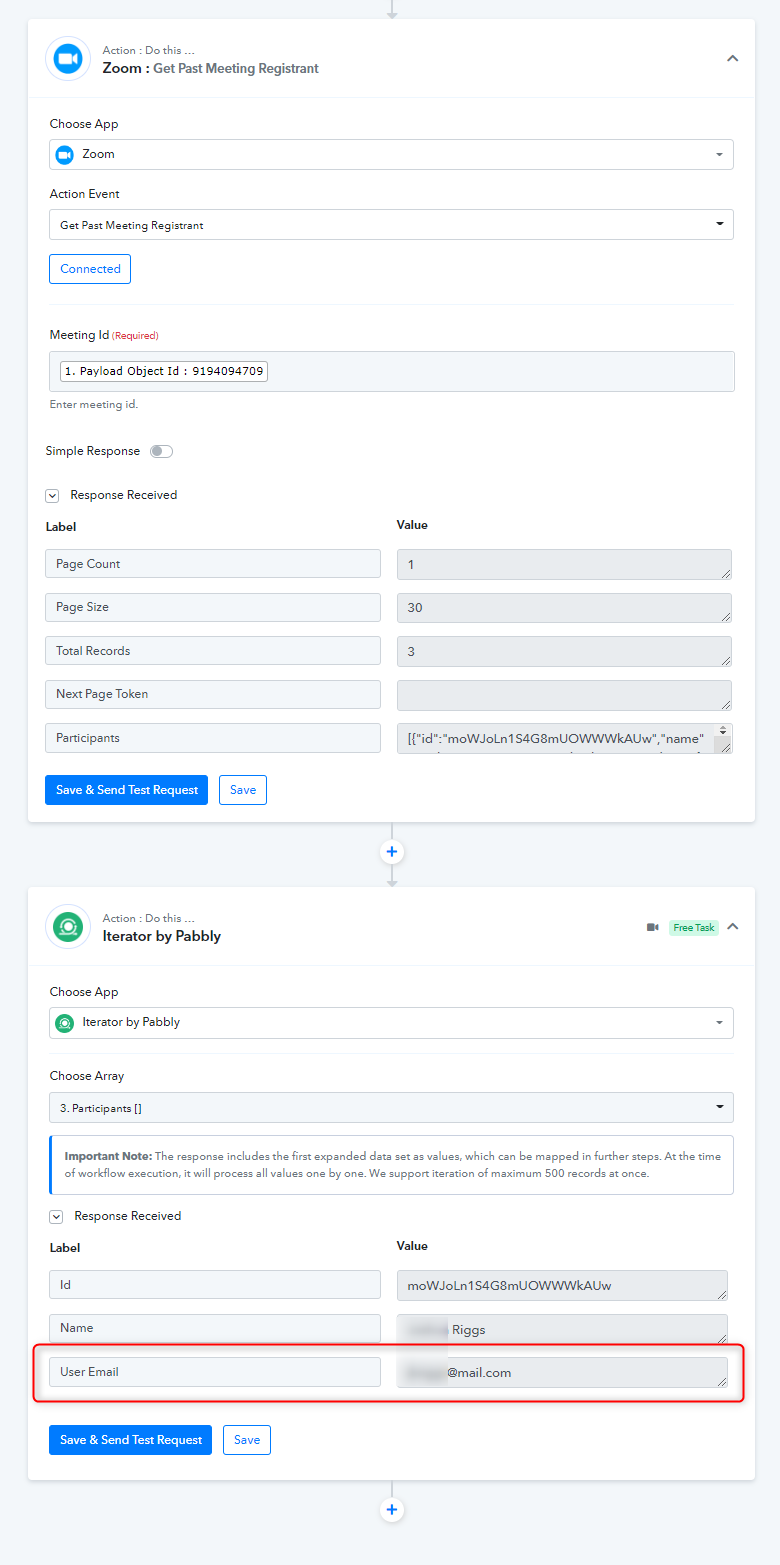Click the Total Records value 3
The image size is (780, 1565).
pyautogui.click(x=564, y=651)
